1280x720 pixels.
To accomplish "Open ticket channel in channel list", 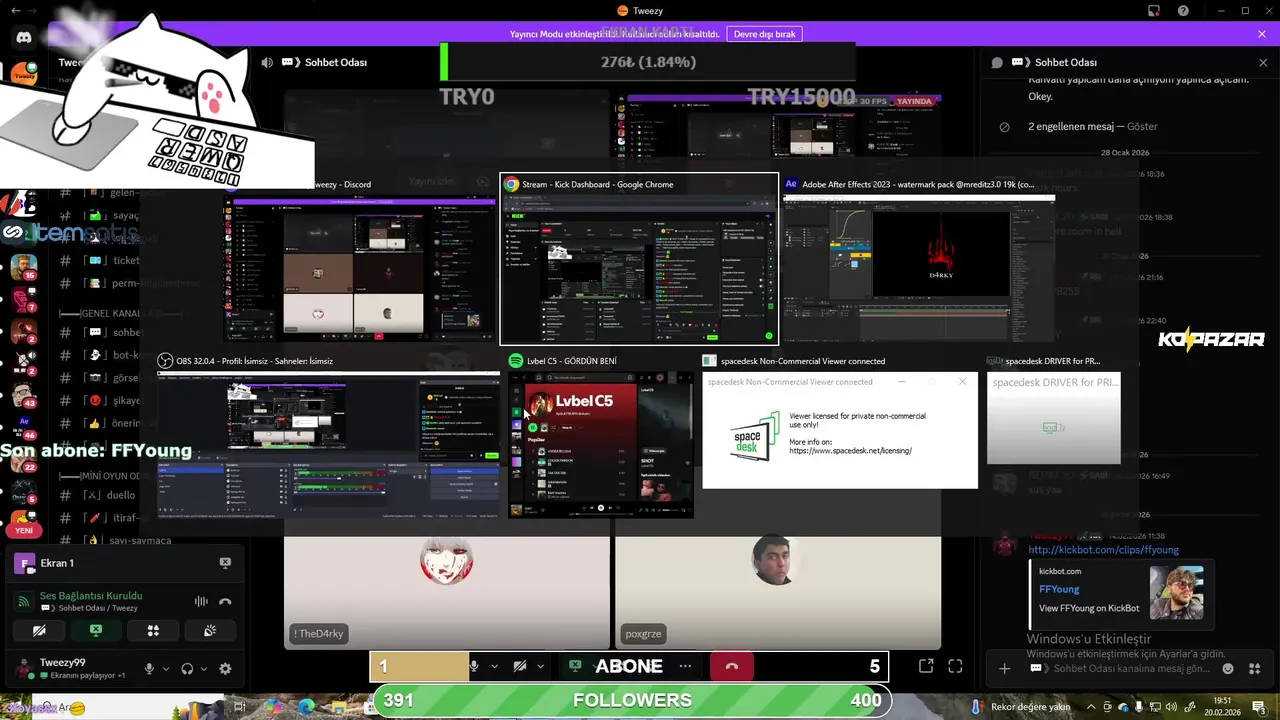I will [126, 260].
